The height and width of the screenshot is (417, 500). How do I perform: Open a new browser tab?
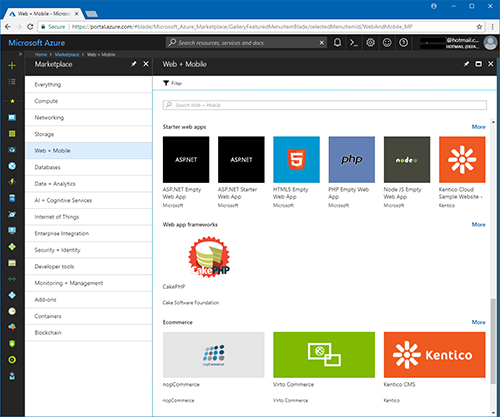click(91, 14)
